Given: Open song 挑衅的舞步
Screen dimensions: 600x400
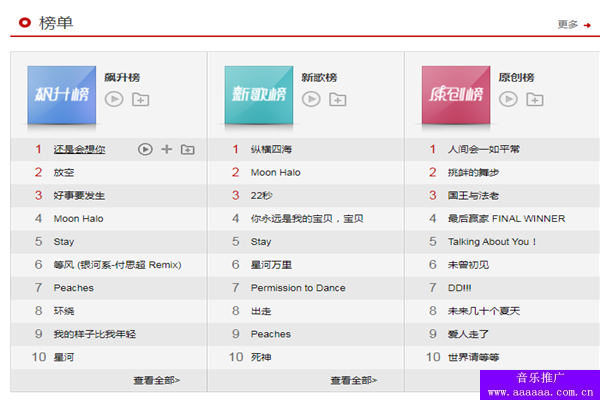Looking at the screenshot, I should pos(473,172).
